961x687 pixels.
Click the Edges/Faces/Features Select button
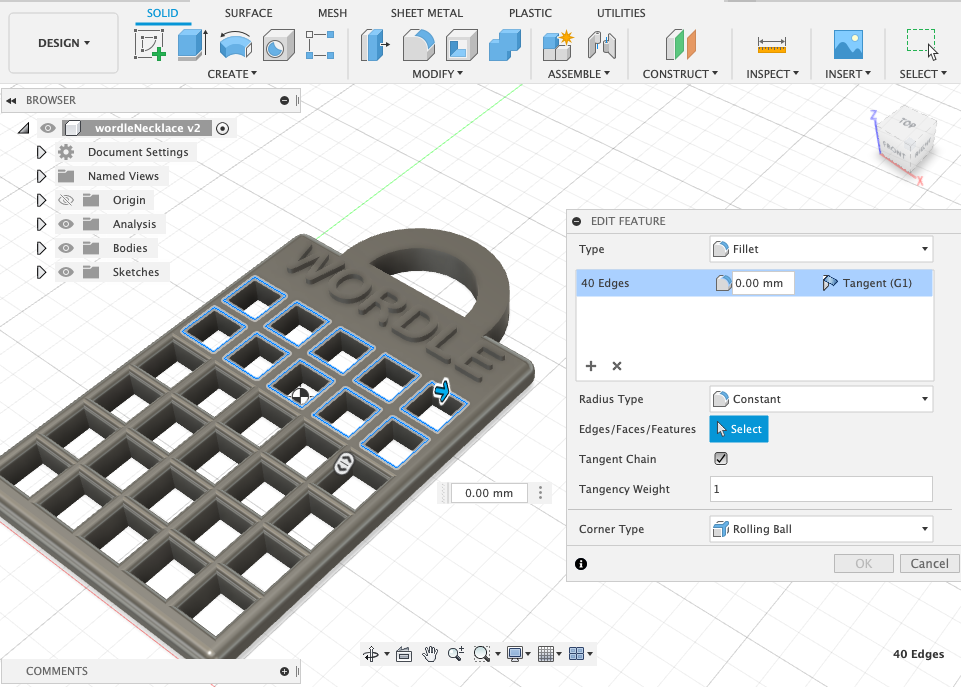(x=739, y=429)
